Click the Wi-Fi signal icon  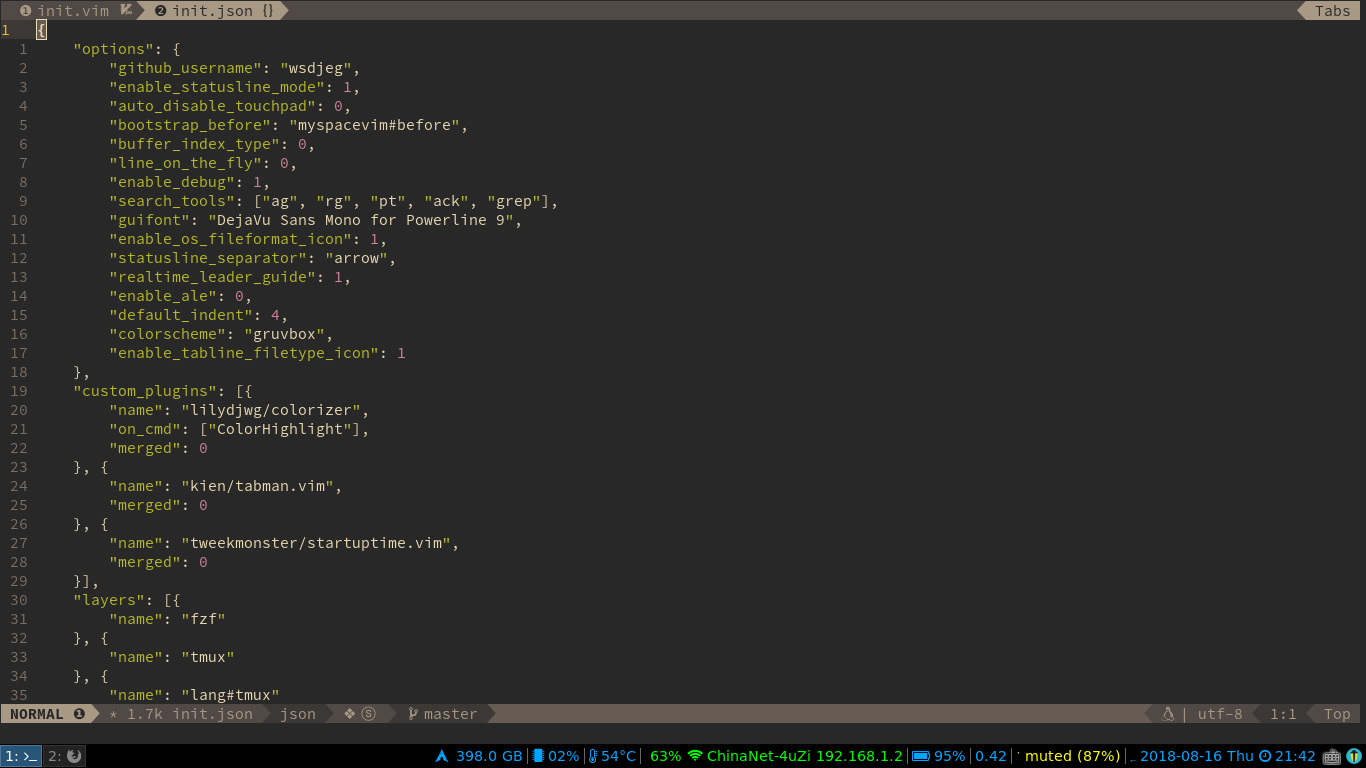pyautogui.click(x=695, y=756)
